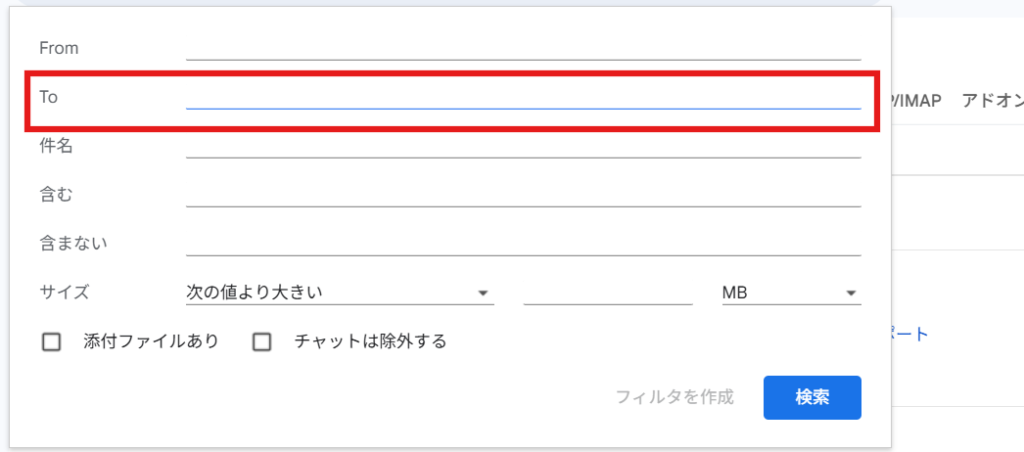Click the 含まない label text
1024x452 pixels.
pos(73,243)
